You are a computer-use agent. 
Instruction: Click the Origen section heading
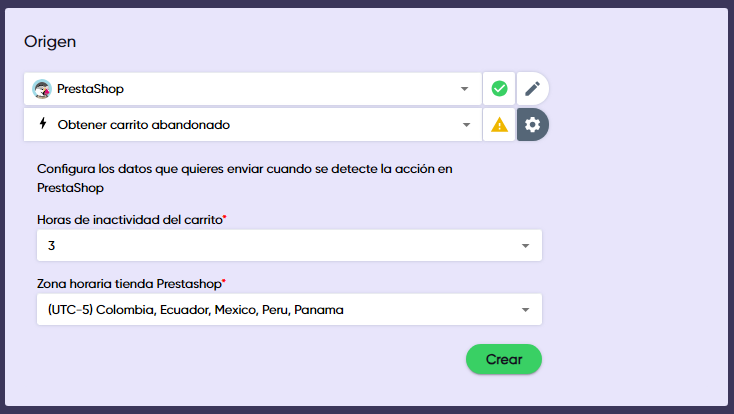[x=50, y=42]
